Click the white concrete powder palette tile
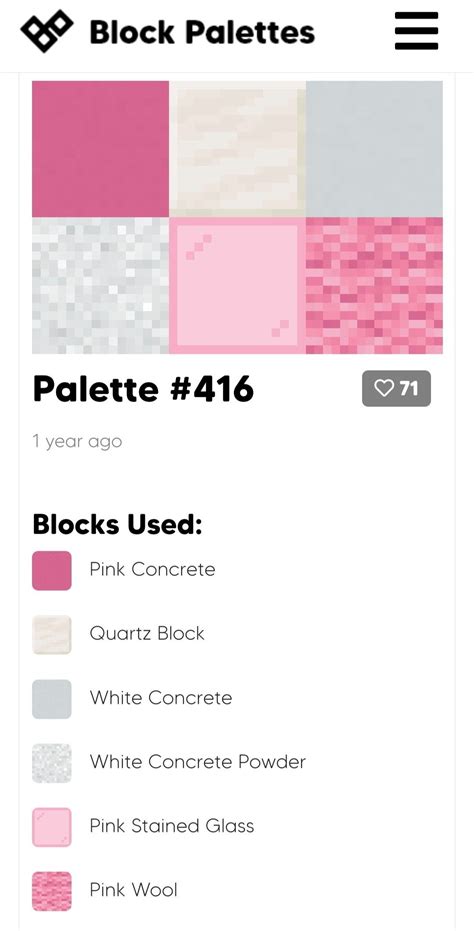 [100, 286]
